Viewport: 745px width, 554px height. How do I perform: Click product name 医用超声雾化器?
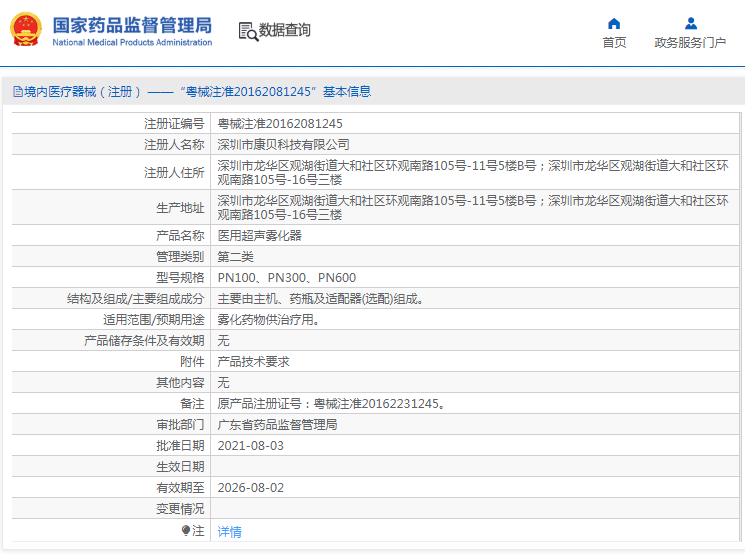[260, 236]
